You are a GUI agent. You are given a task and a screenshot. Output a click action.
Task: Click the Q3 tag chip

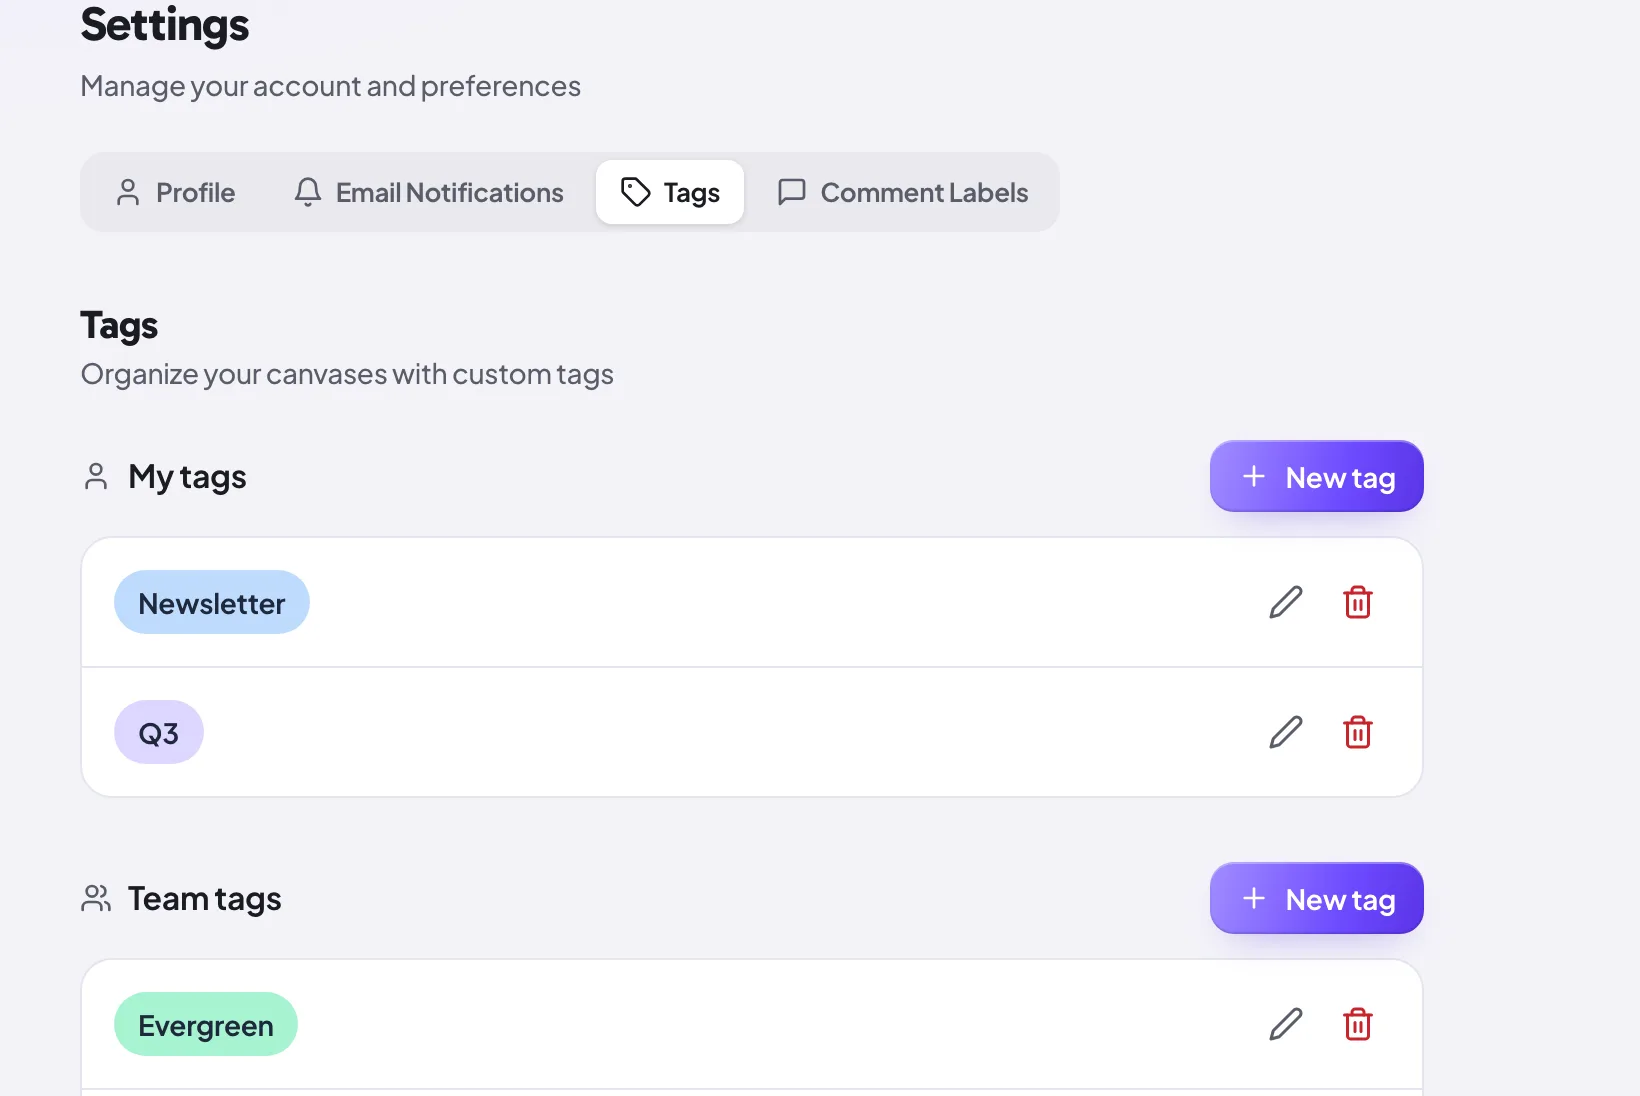(159, 732)
